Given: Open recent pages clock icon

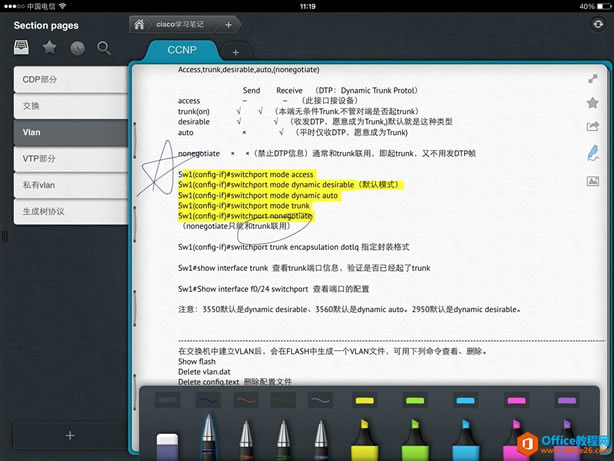Looking at the screenshot, I should [78, 48].
